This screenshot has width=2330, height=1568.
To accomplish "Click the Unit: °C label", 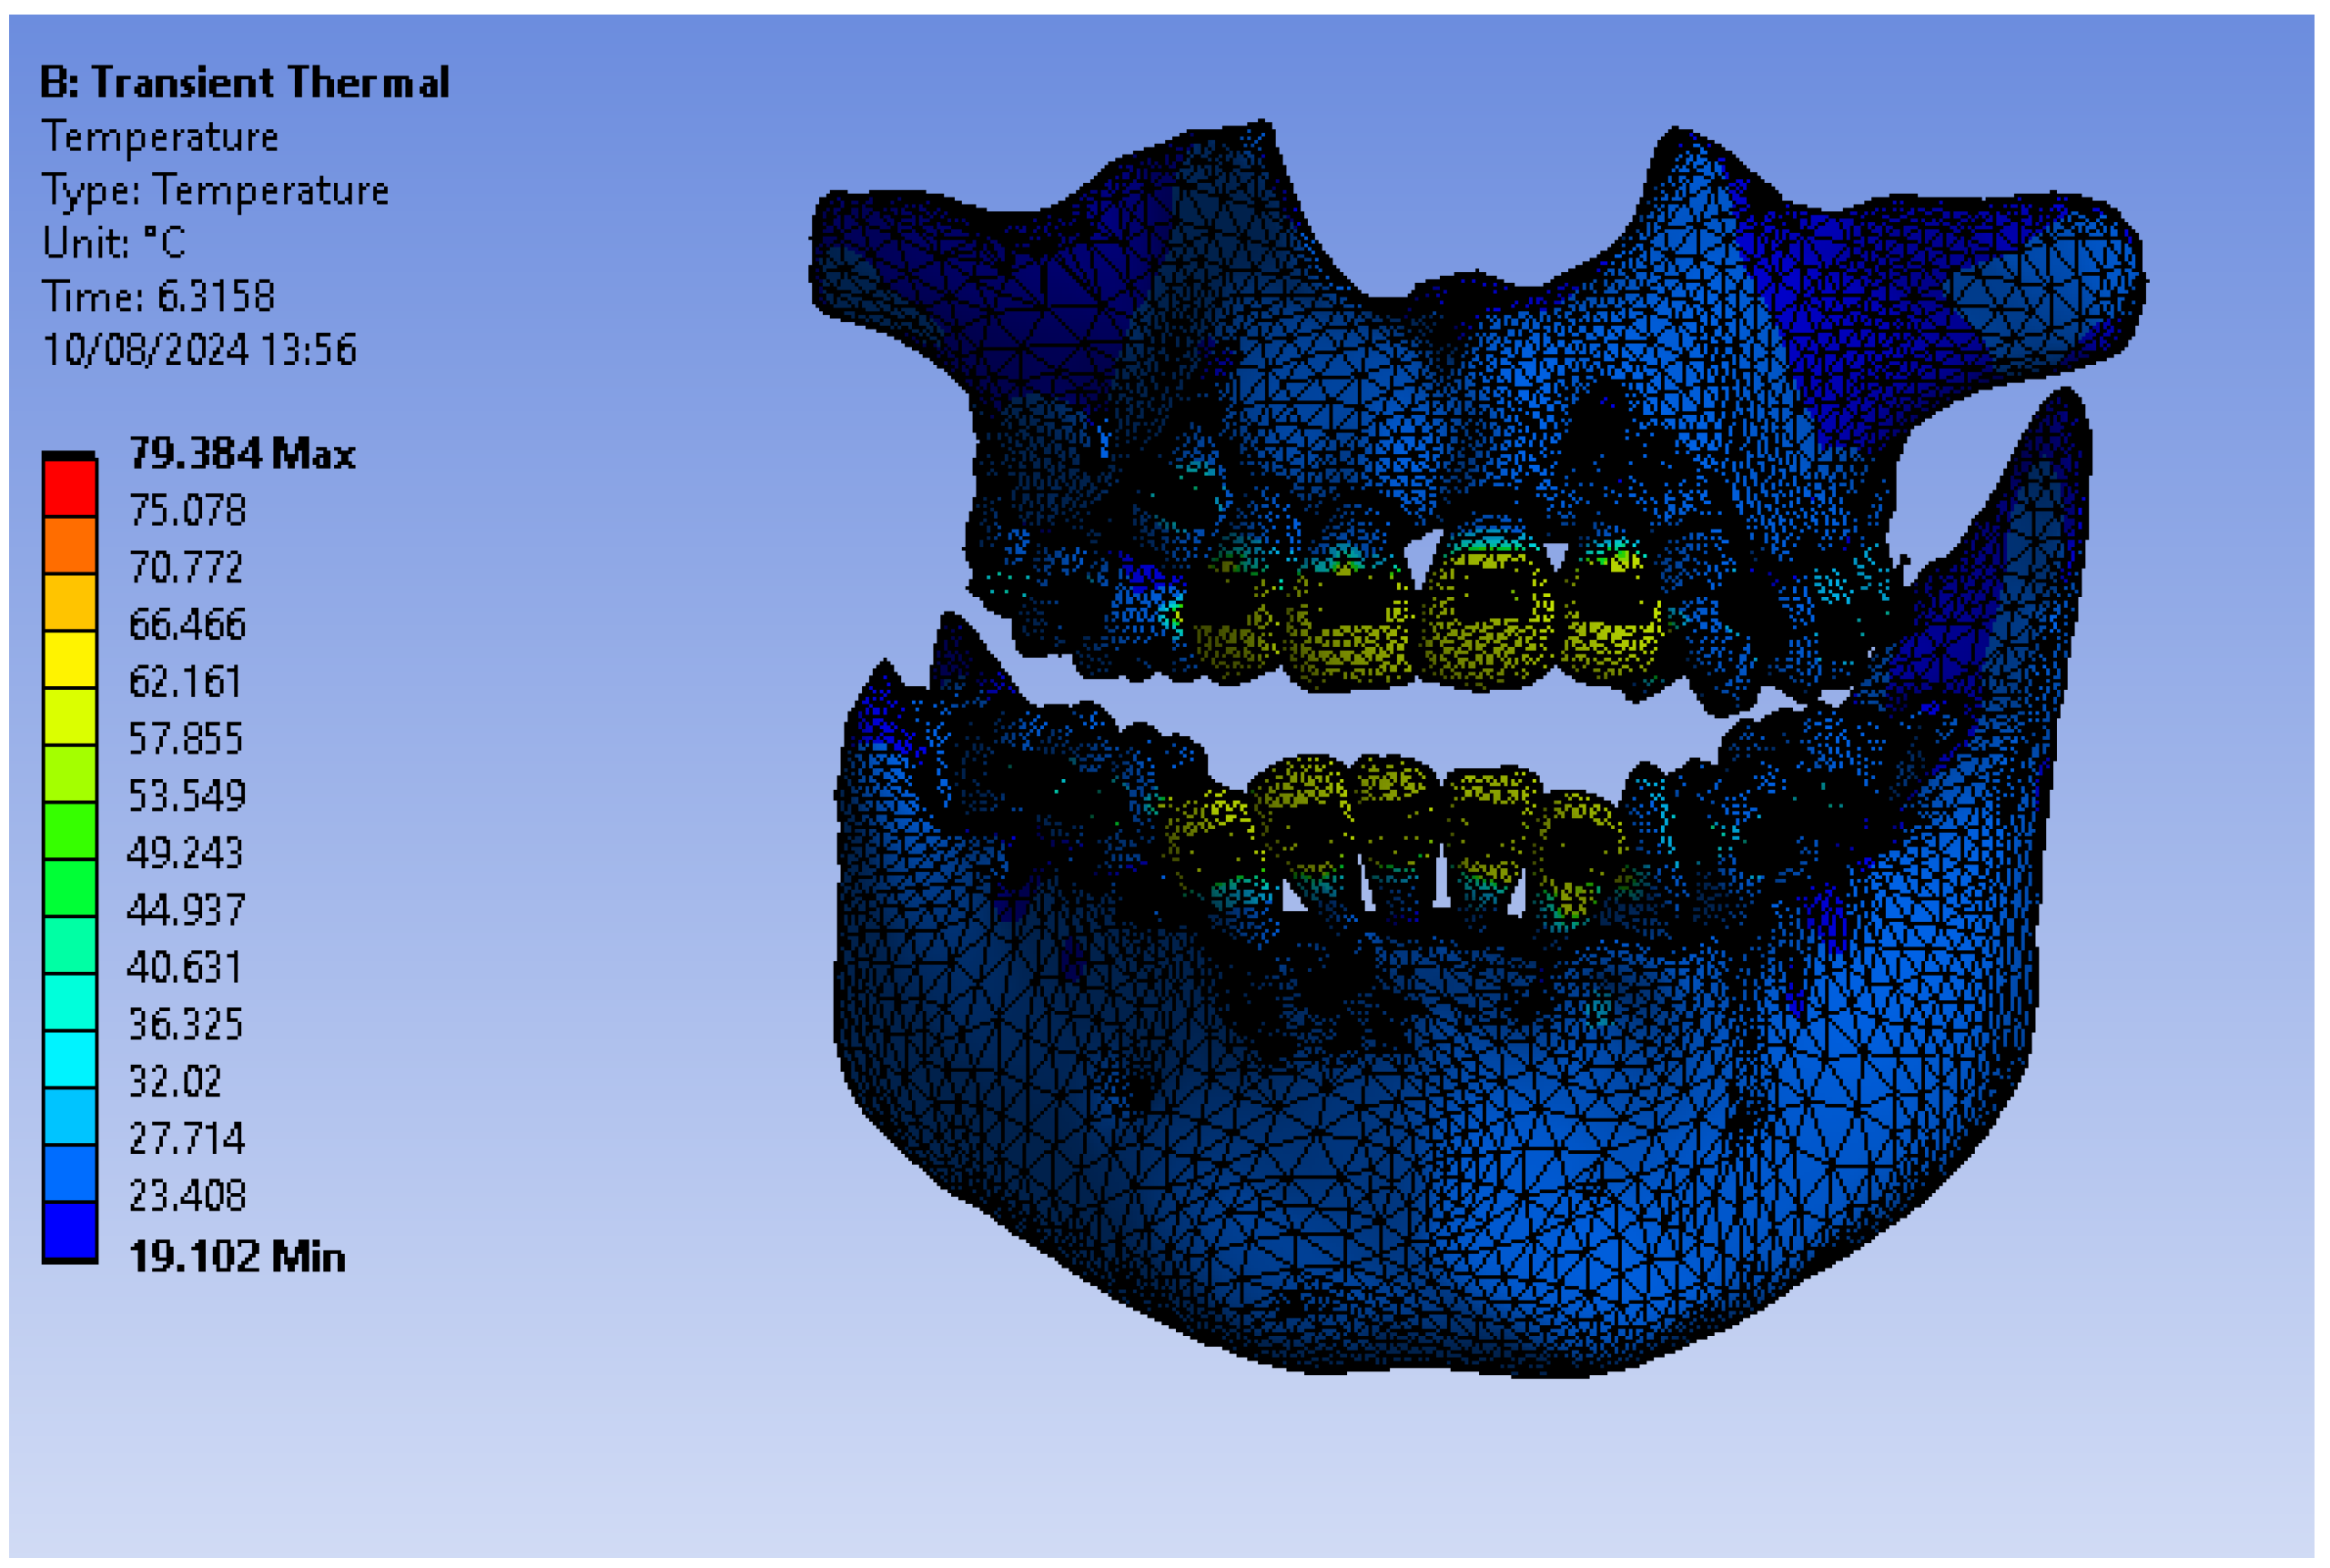I will (114, 243).
